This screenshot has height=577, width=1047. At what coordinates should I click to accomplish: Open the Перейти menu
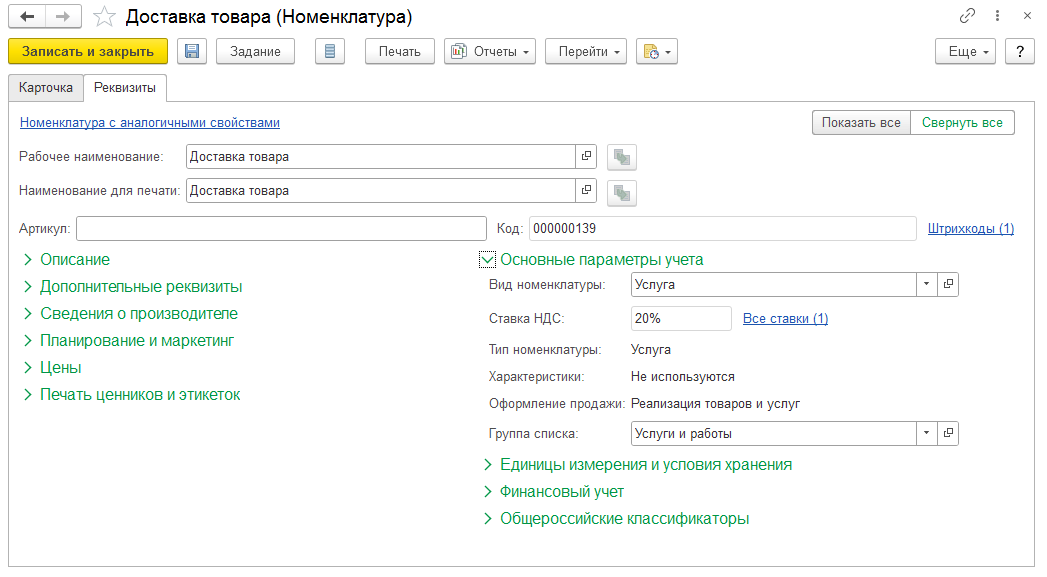click(x=585, y=52)
